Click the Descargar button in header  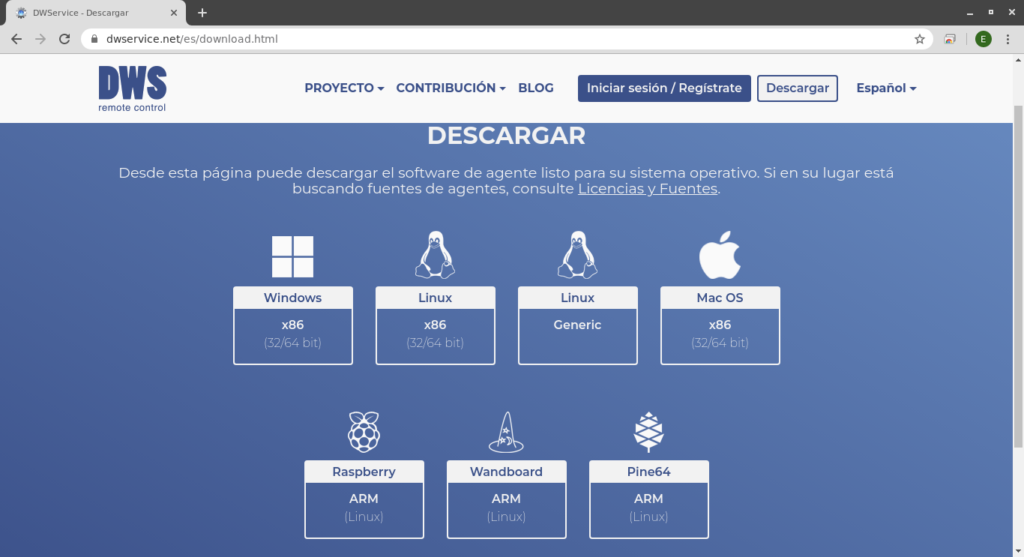click(797, 88)
